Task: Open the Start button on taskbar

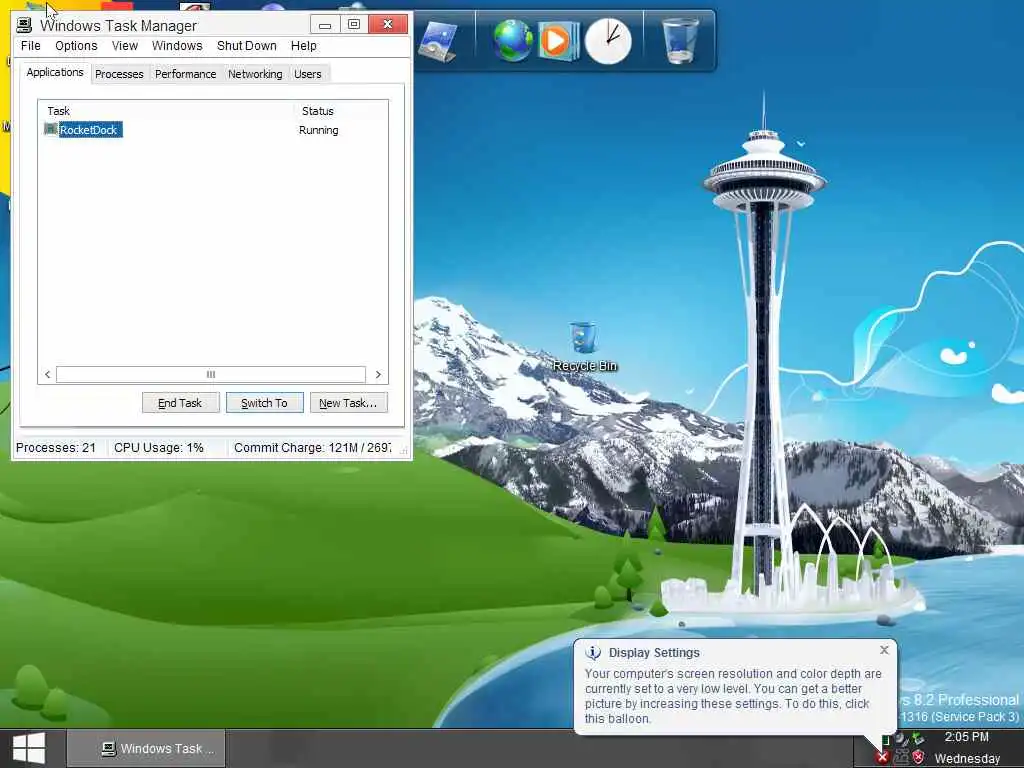Action: tap(29, 748)
